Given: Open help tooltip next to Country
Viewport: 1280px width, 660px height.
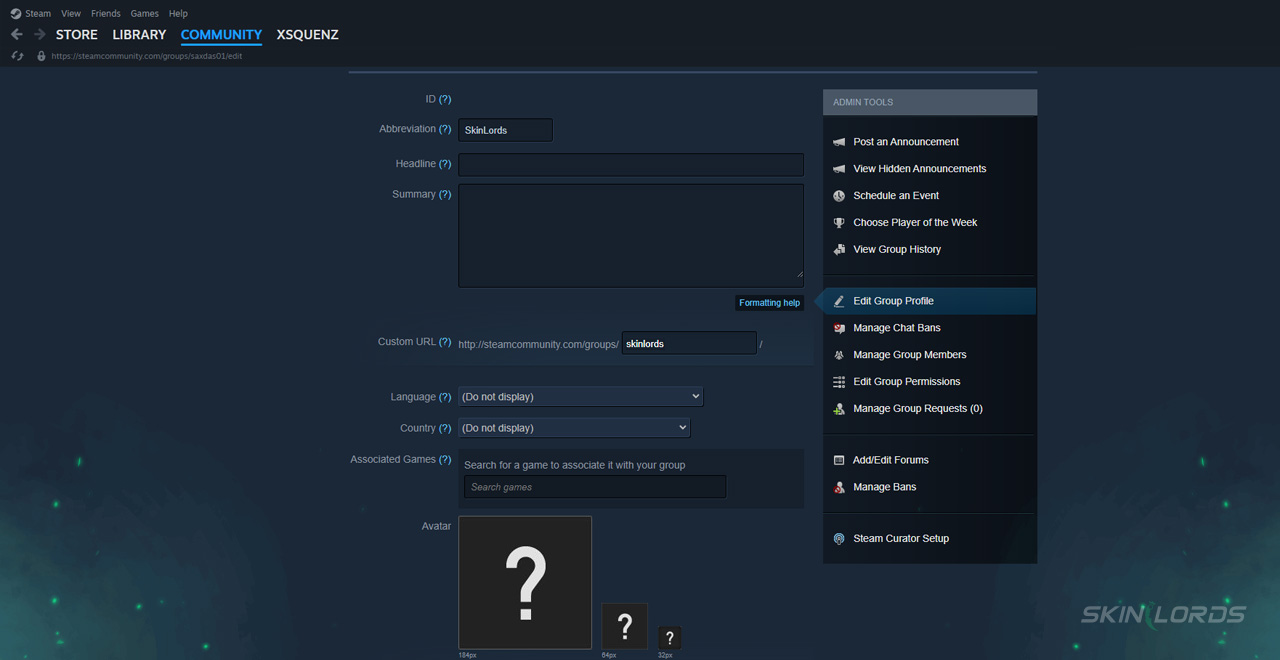Looking at the screenshot, I should coord(445,428).
